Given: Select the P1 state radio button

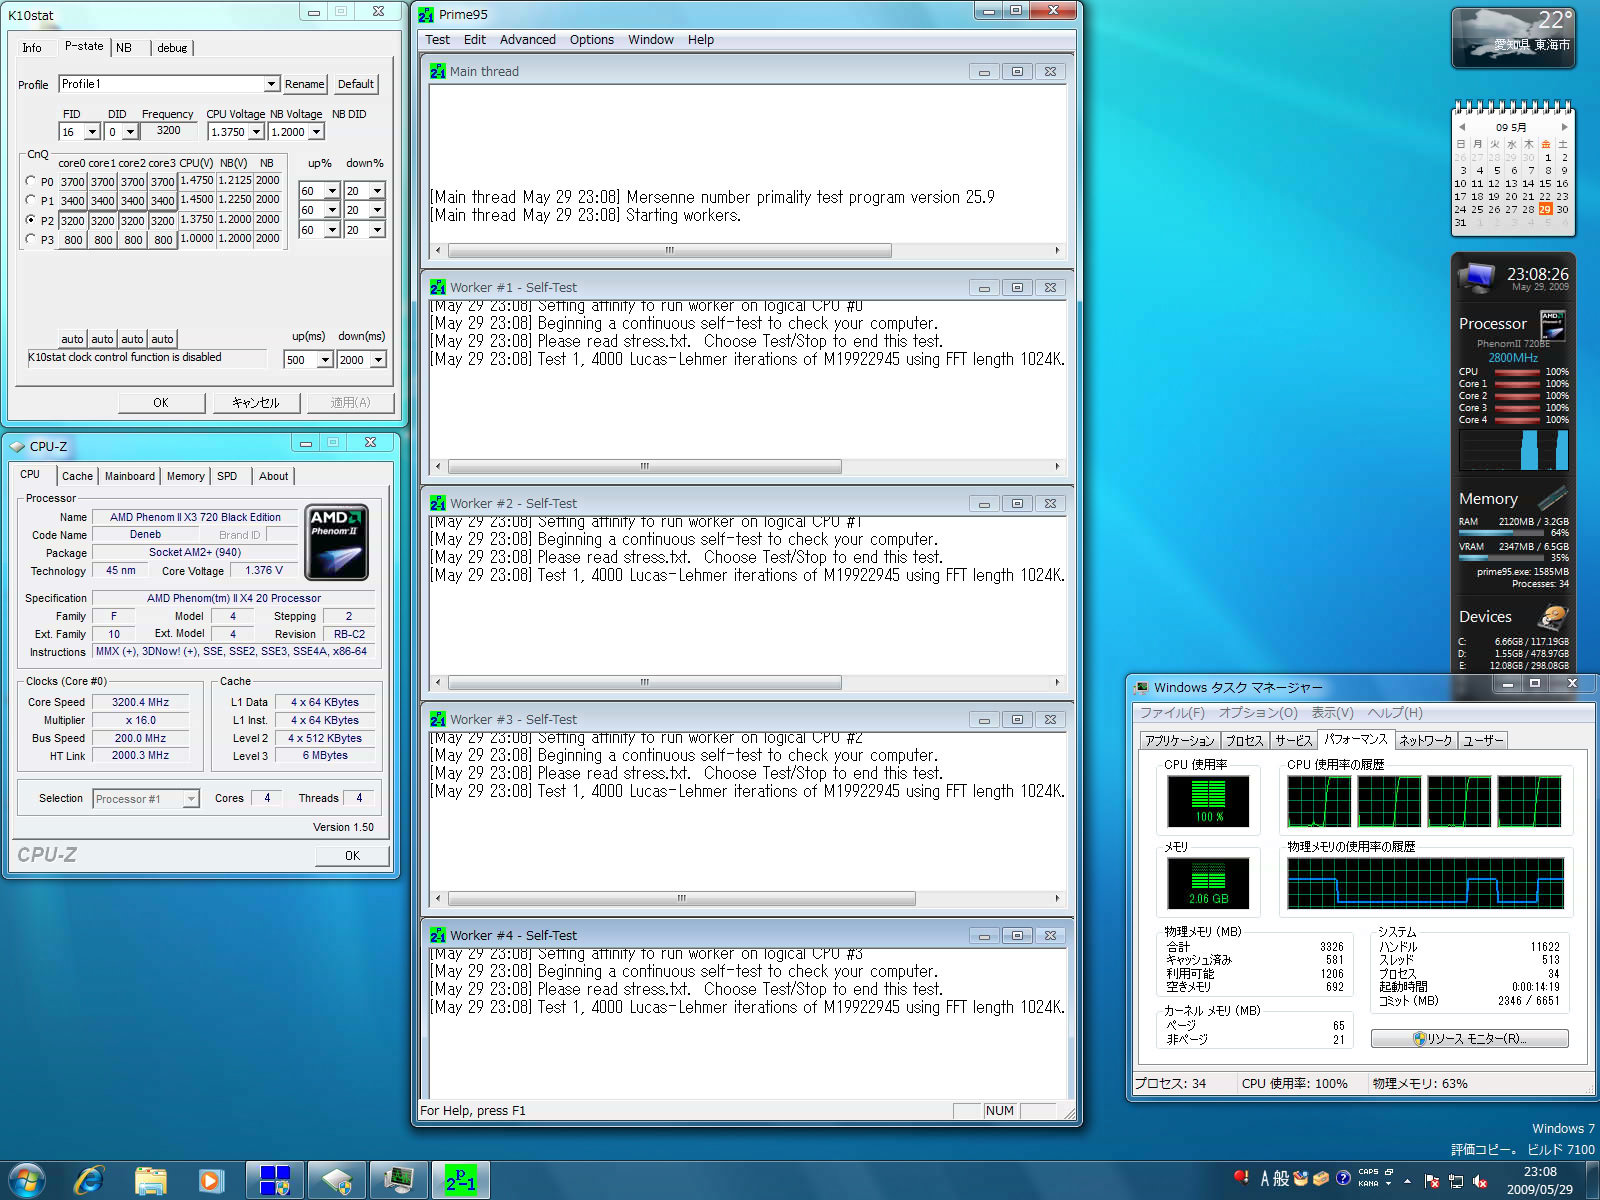Looking at the screenshot, I should pyautogui.click(x=31, y=200).
